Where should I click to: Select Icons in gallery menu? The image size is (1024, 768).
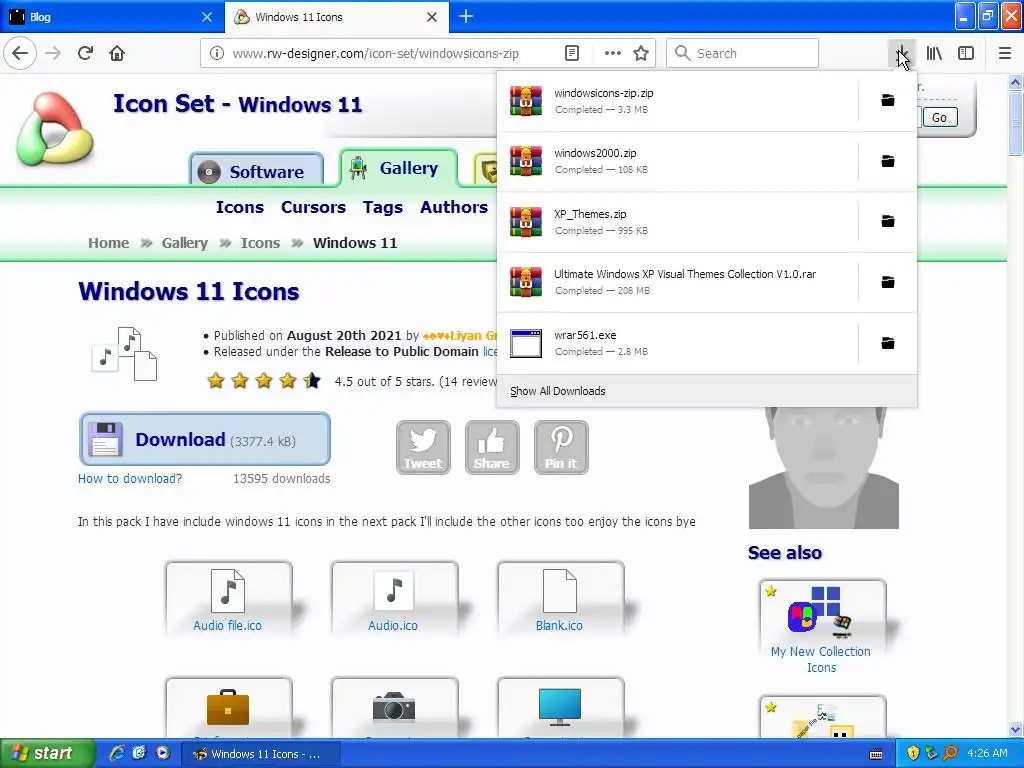tap(240, 207)
